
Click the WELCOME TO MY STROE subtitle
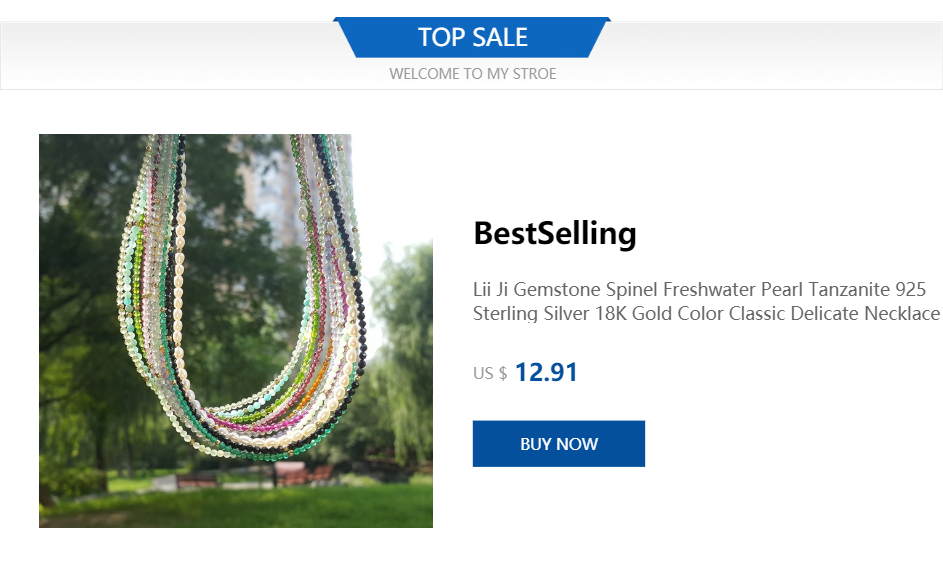(x=472, y=74)
